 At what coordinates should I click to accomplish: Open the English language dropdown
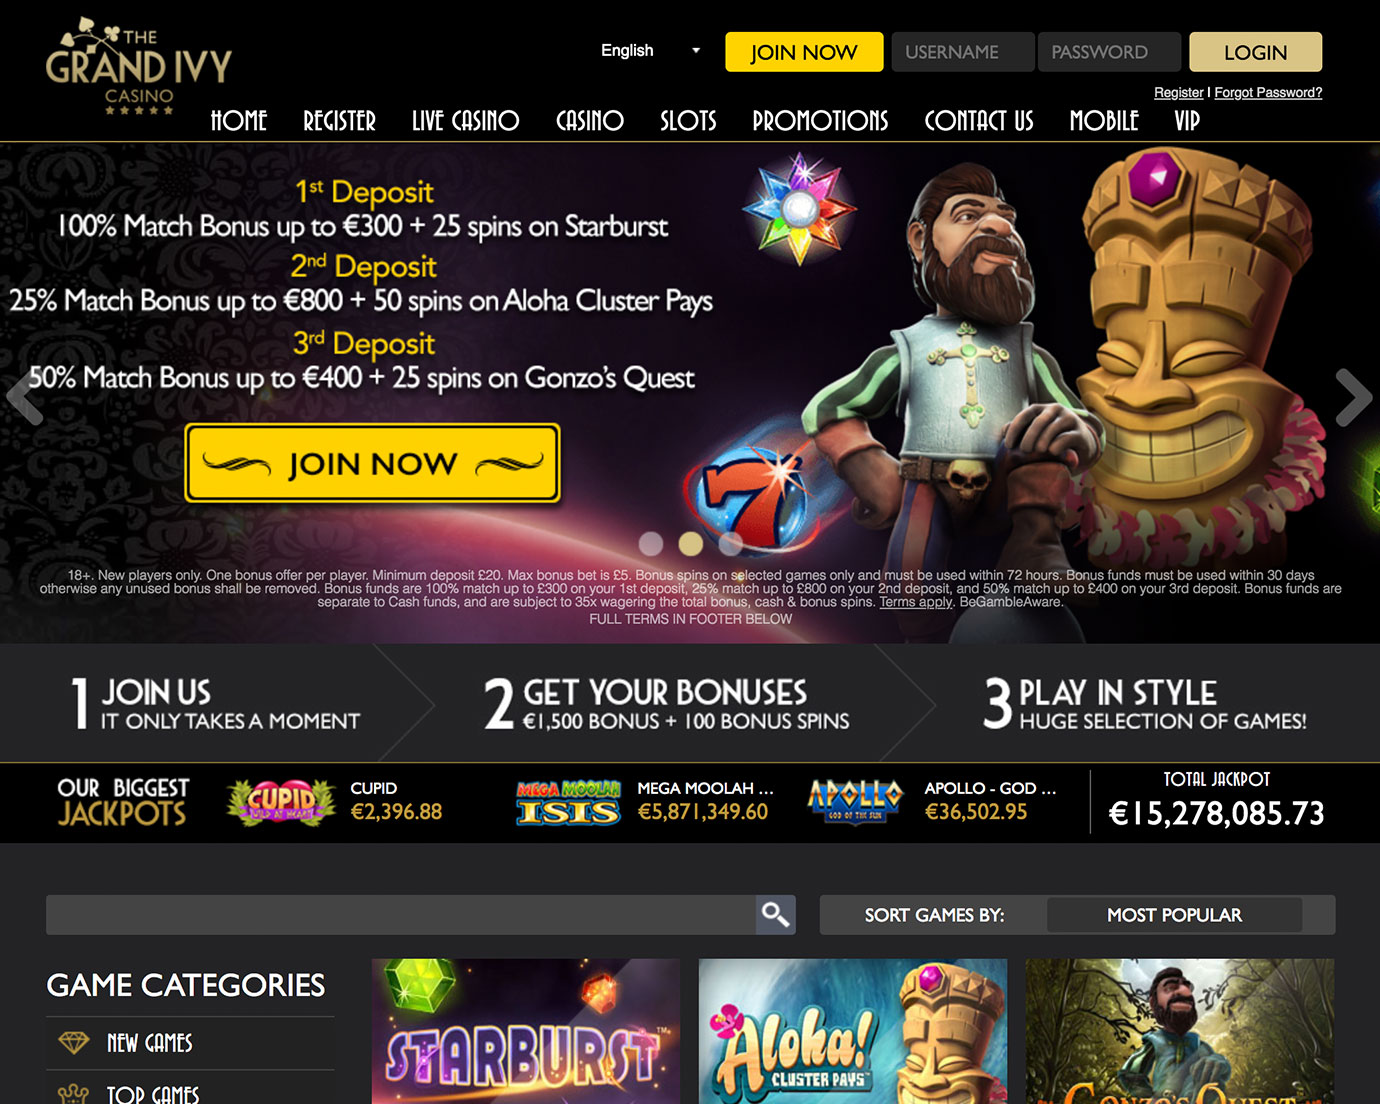coord(650,50)
